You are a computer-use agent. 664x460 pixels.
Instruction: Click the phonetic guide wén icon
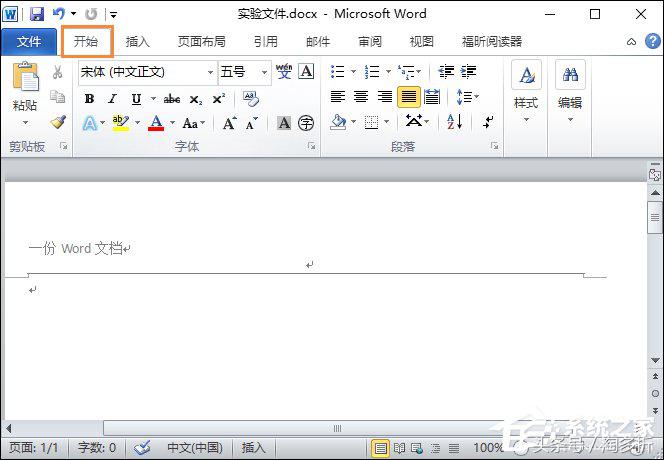tap(284, 72)
